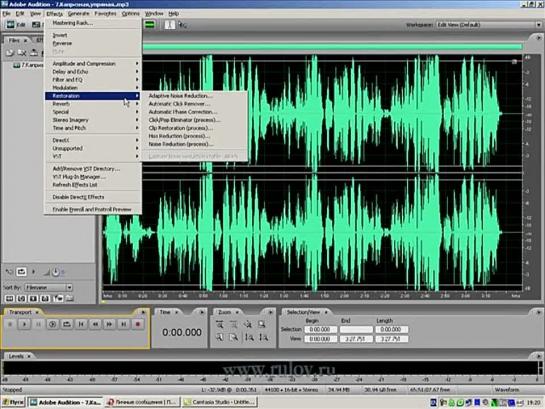Toggle Show Audio Files filter button

tap(9, 298)
